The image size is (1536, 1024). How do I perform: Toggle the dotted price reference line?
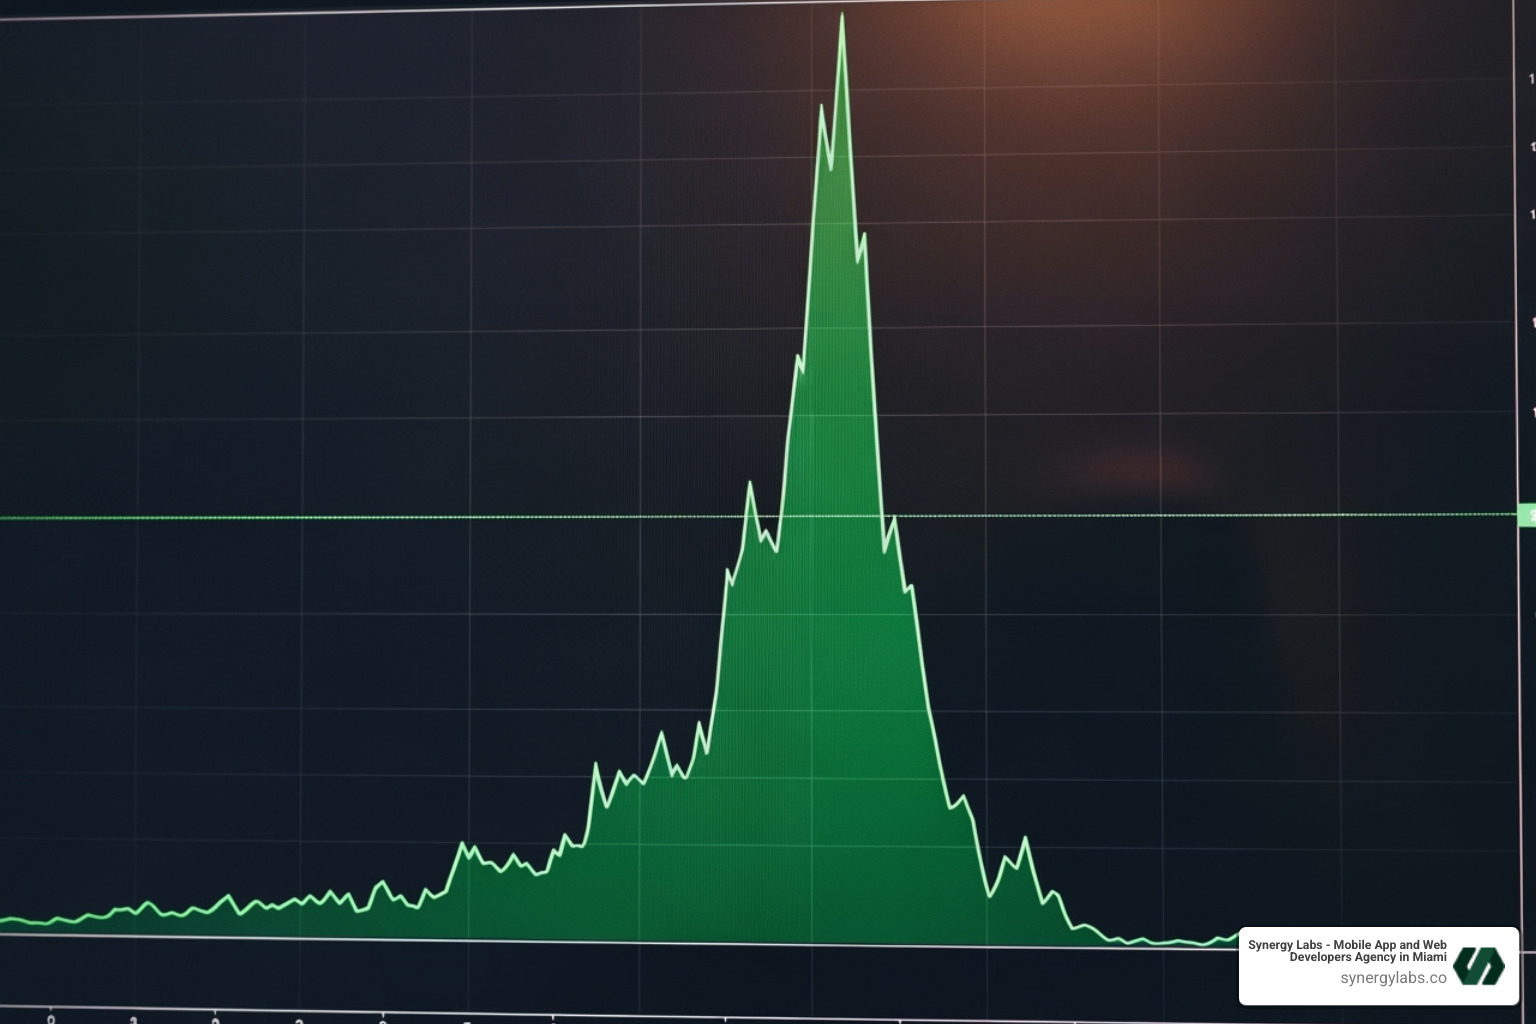[400, 516]
